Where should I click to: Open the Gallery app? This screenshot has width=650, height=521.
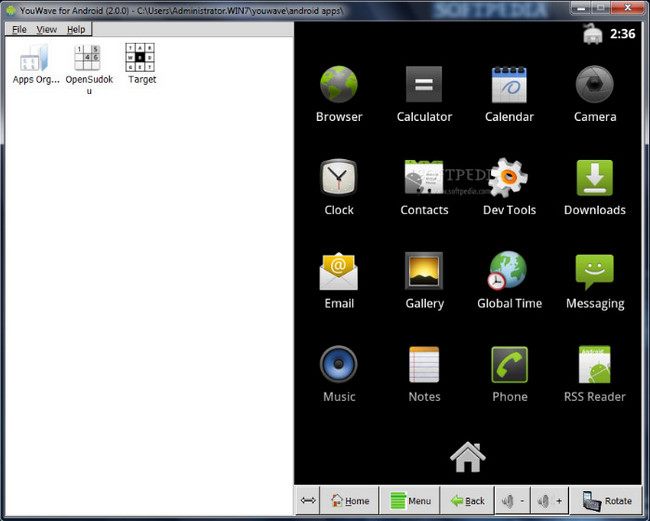tap(424, 271)
